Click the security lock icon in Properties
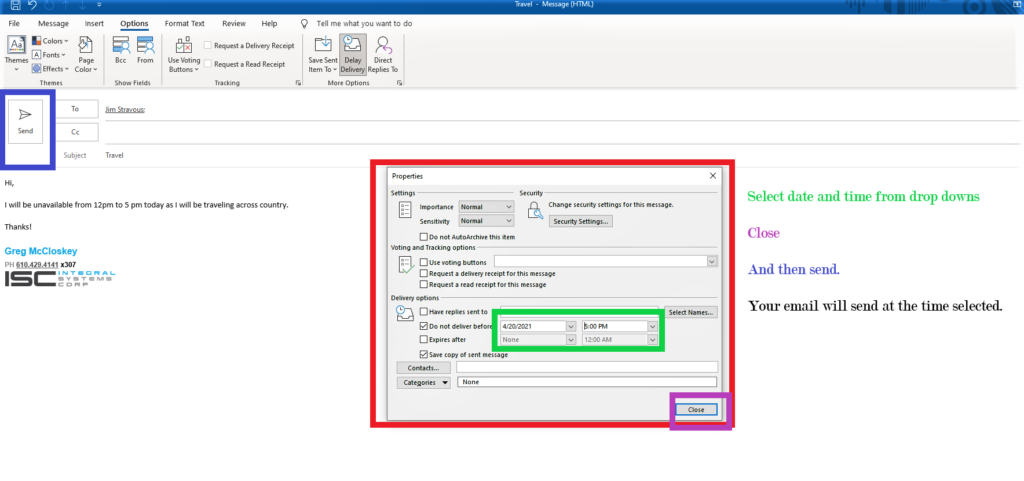 536,209
